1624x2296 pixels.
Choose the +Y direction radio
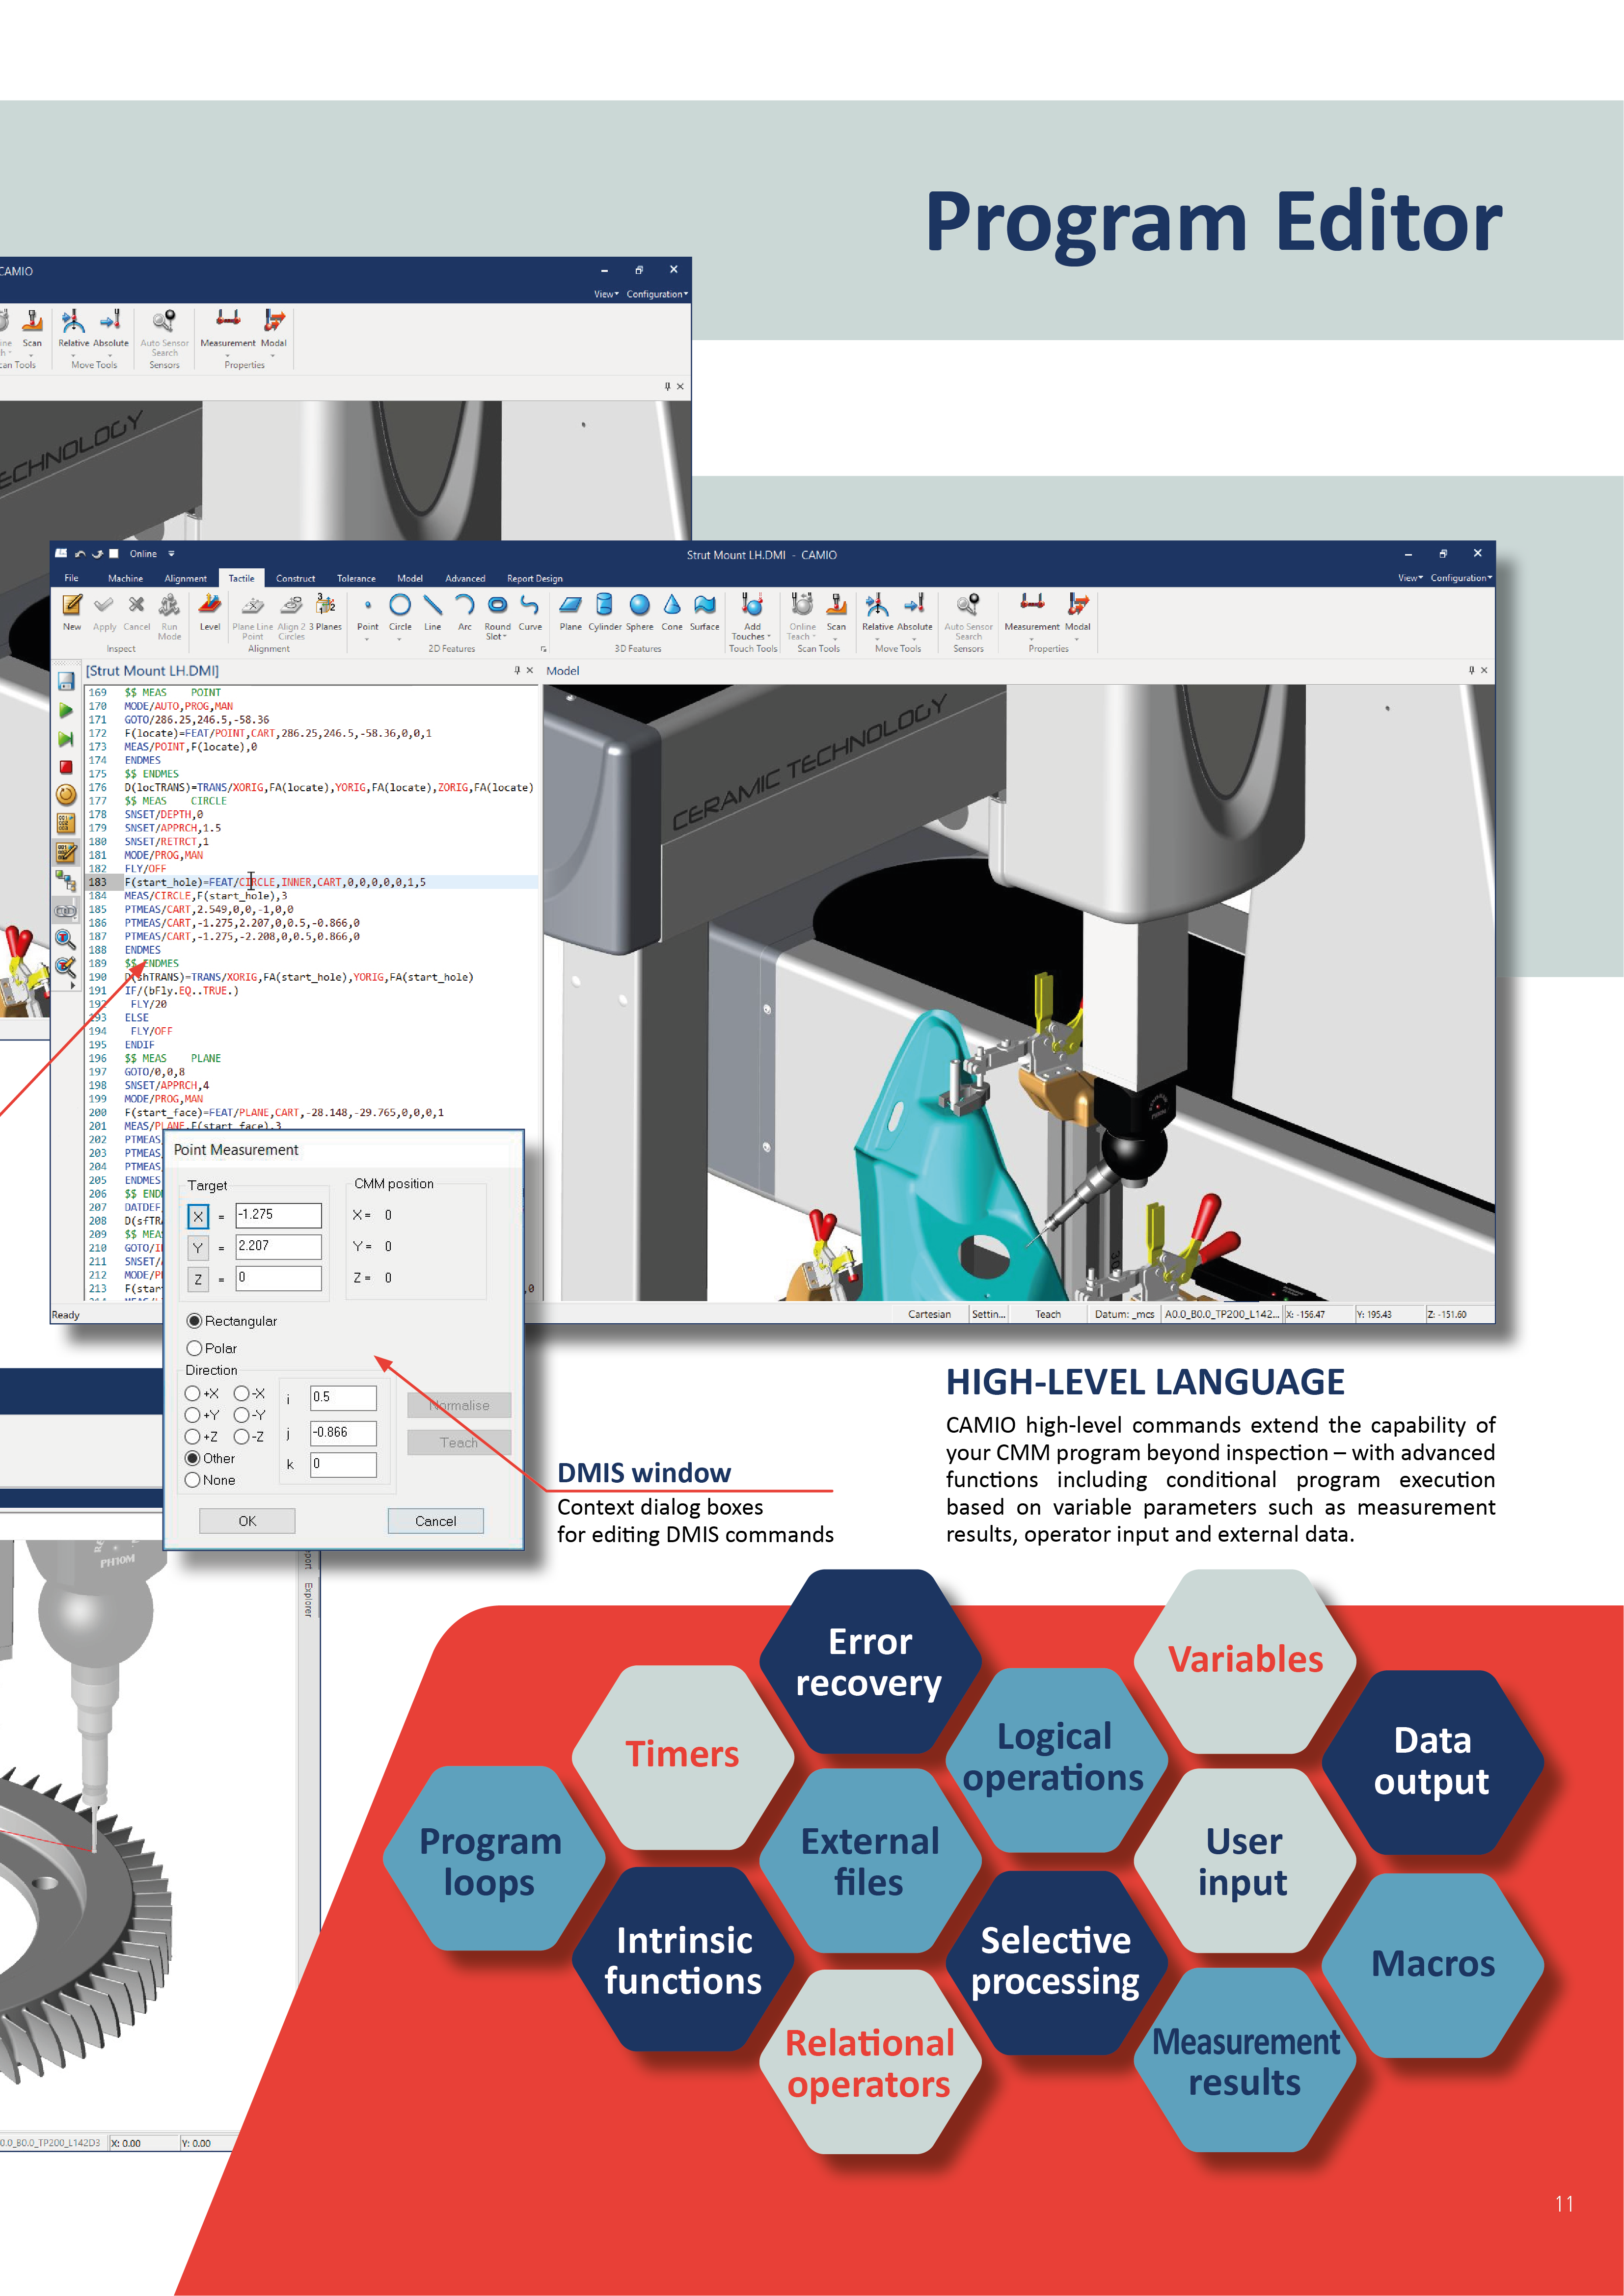point(192,1415)
